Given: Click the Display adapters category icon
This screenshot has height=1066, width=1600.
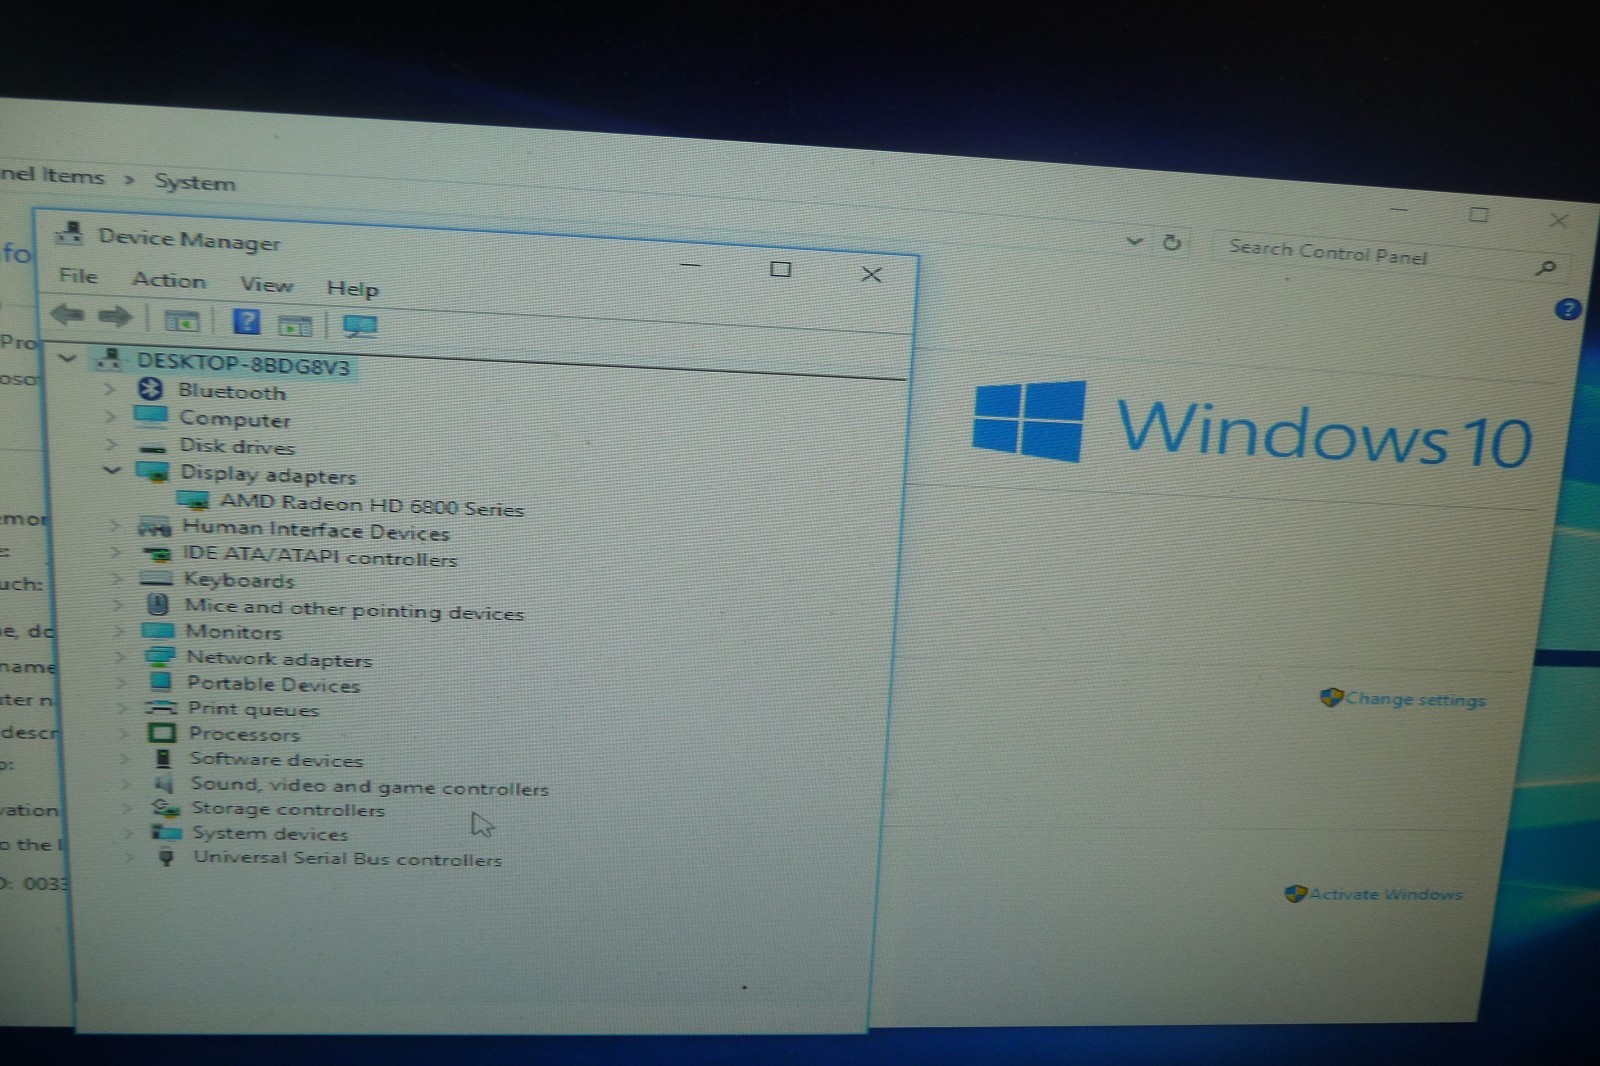Looking at the screenshot, I should 153,471.
